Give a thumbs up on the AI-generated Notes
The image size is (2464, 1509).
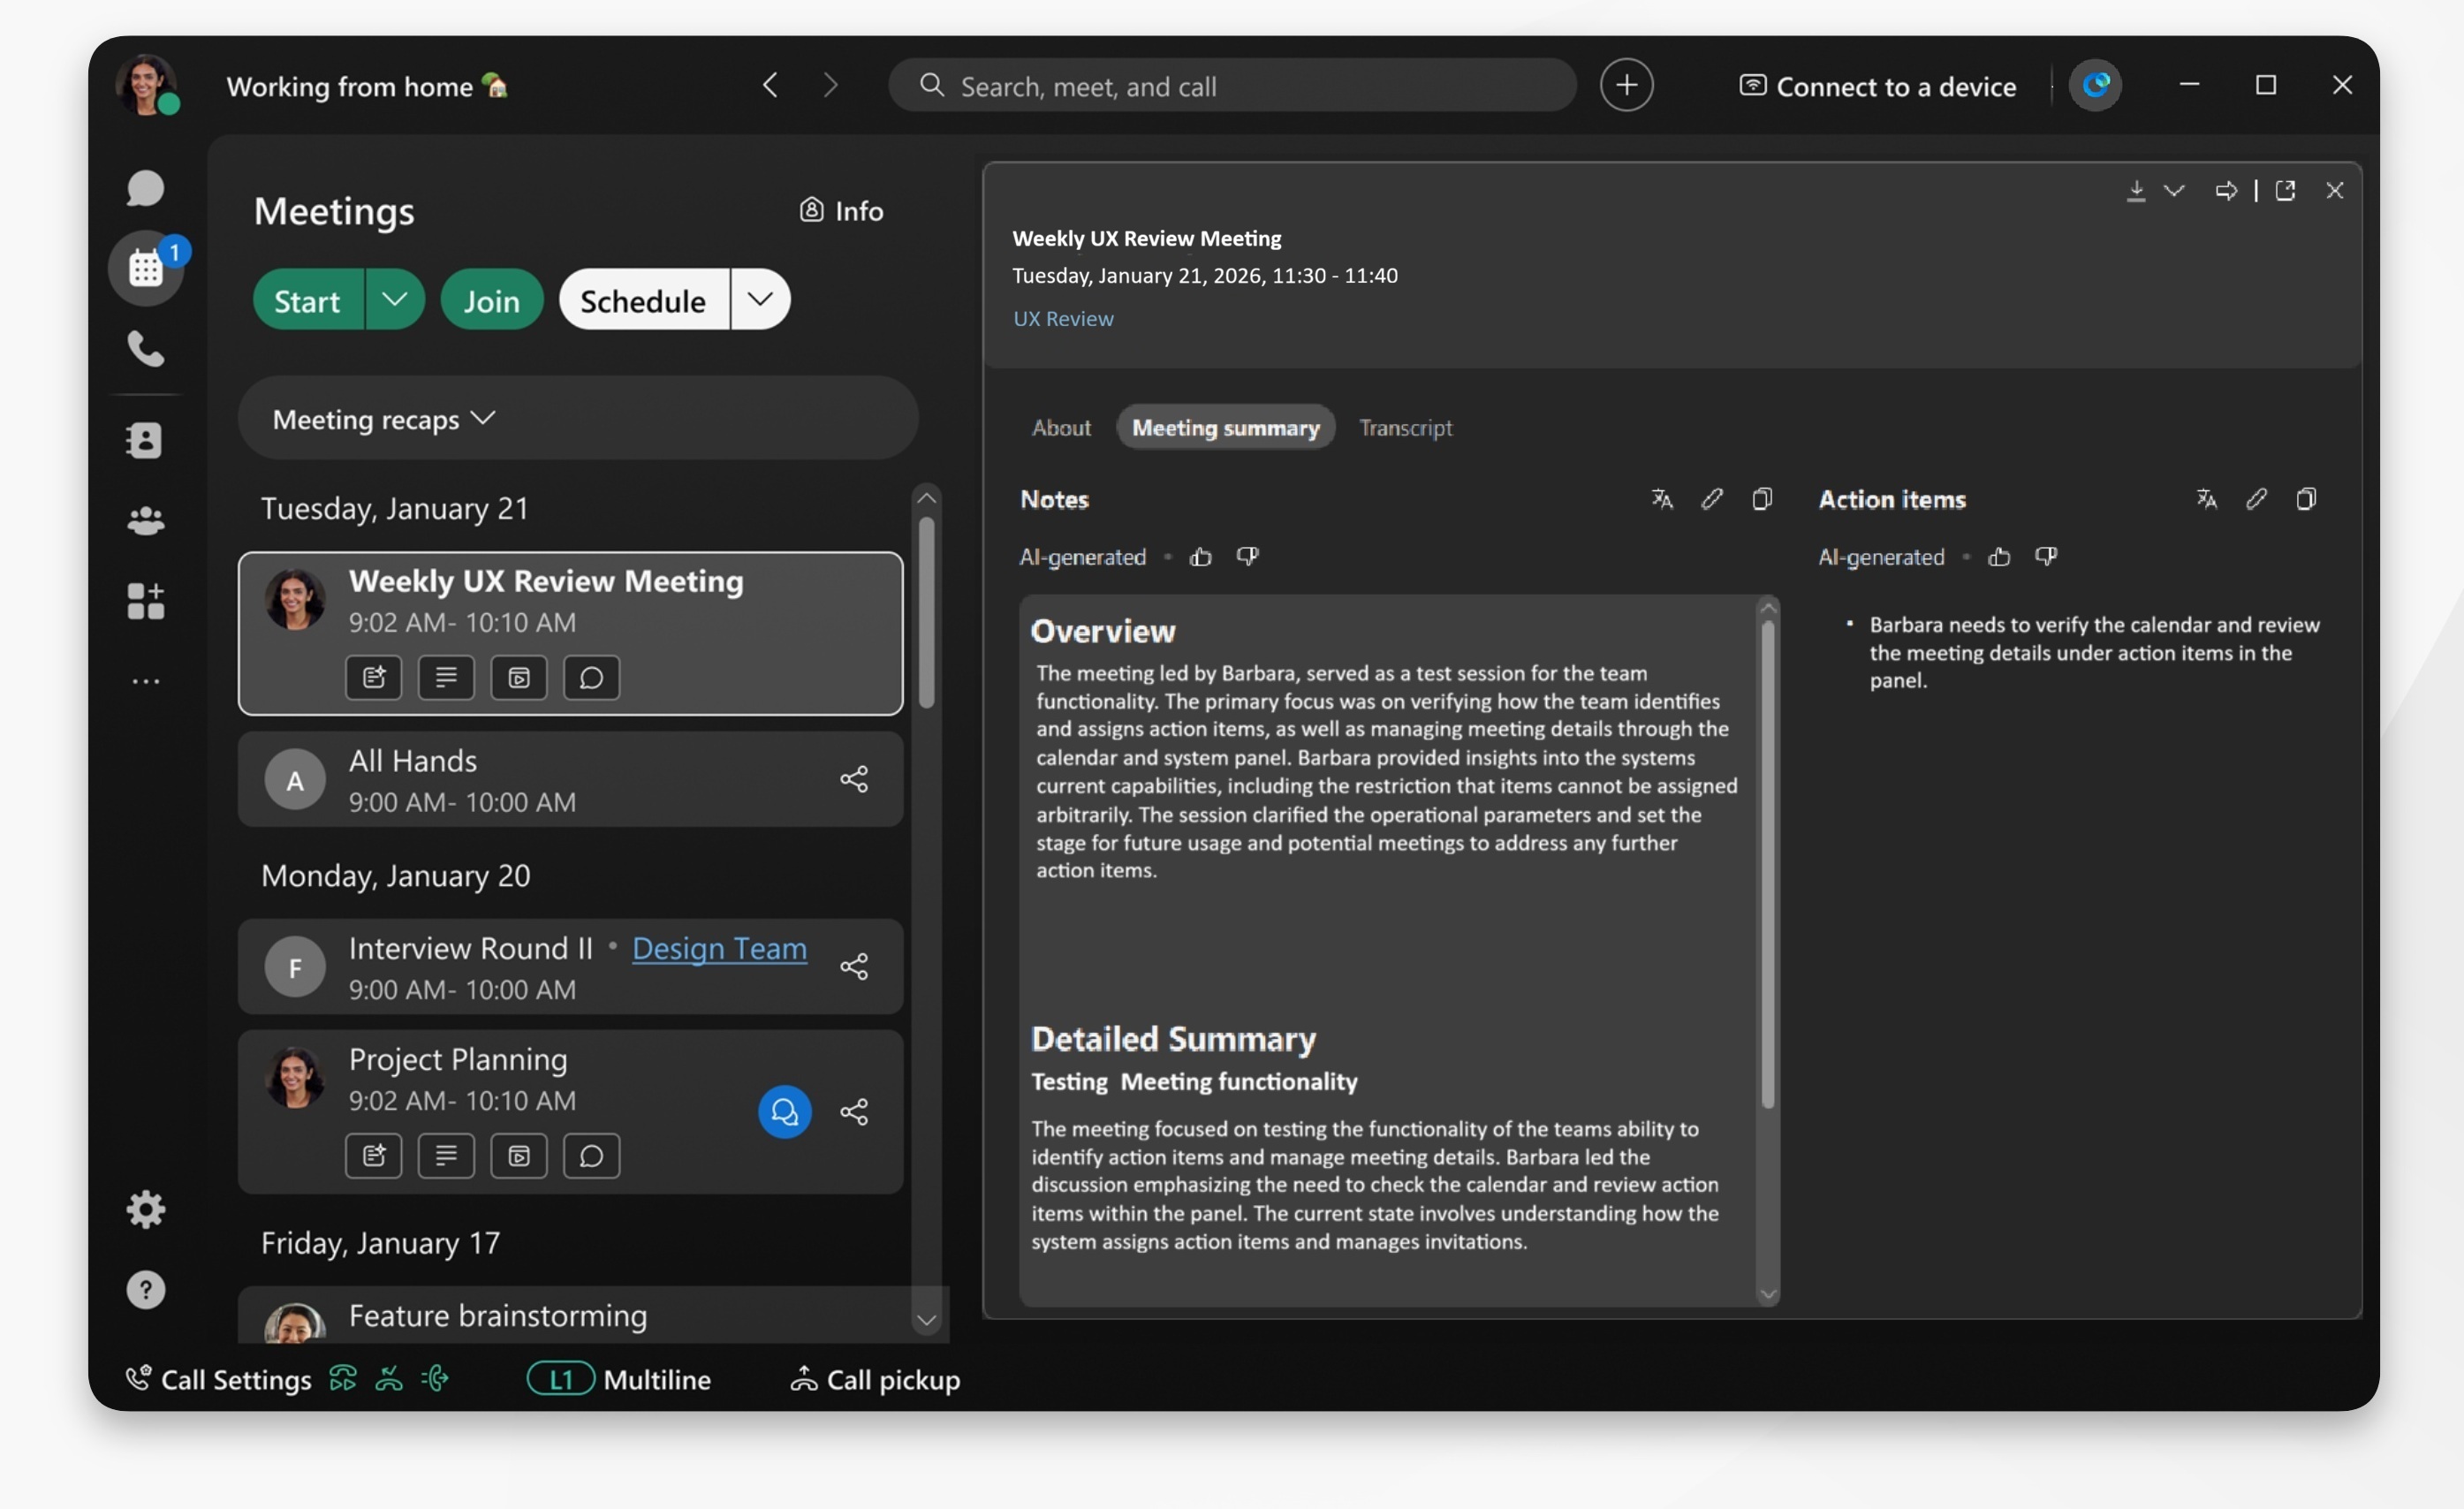[1200, 557]
